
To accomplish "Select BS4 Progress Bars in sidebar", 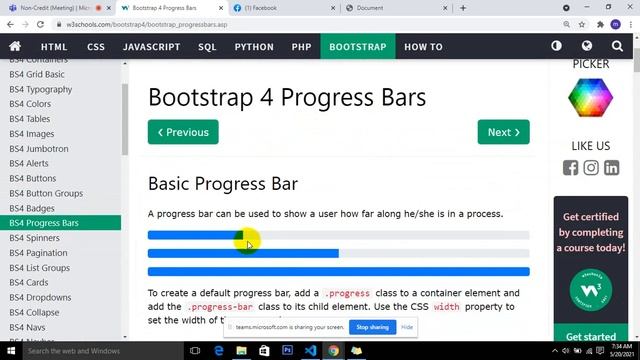I will point(60,223).
